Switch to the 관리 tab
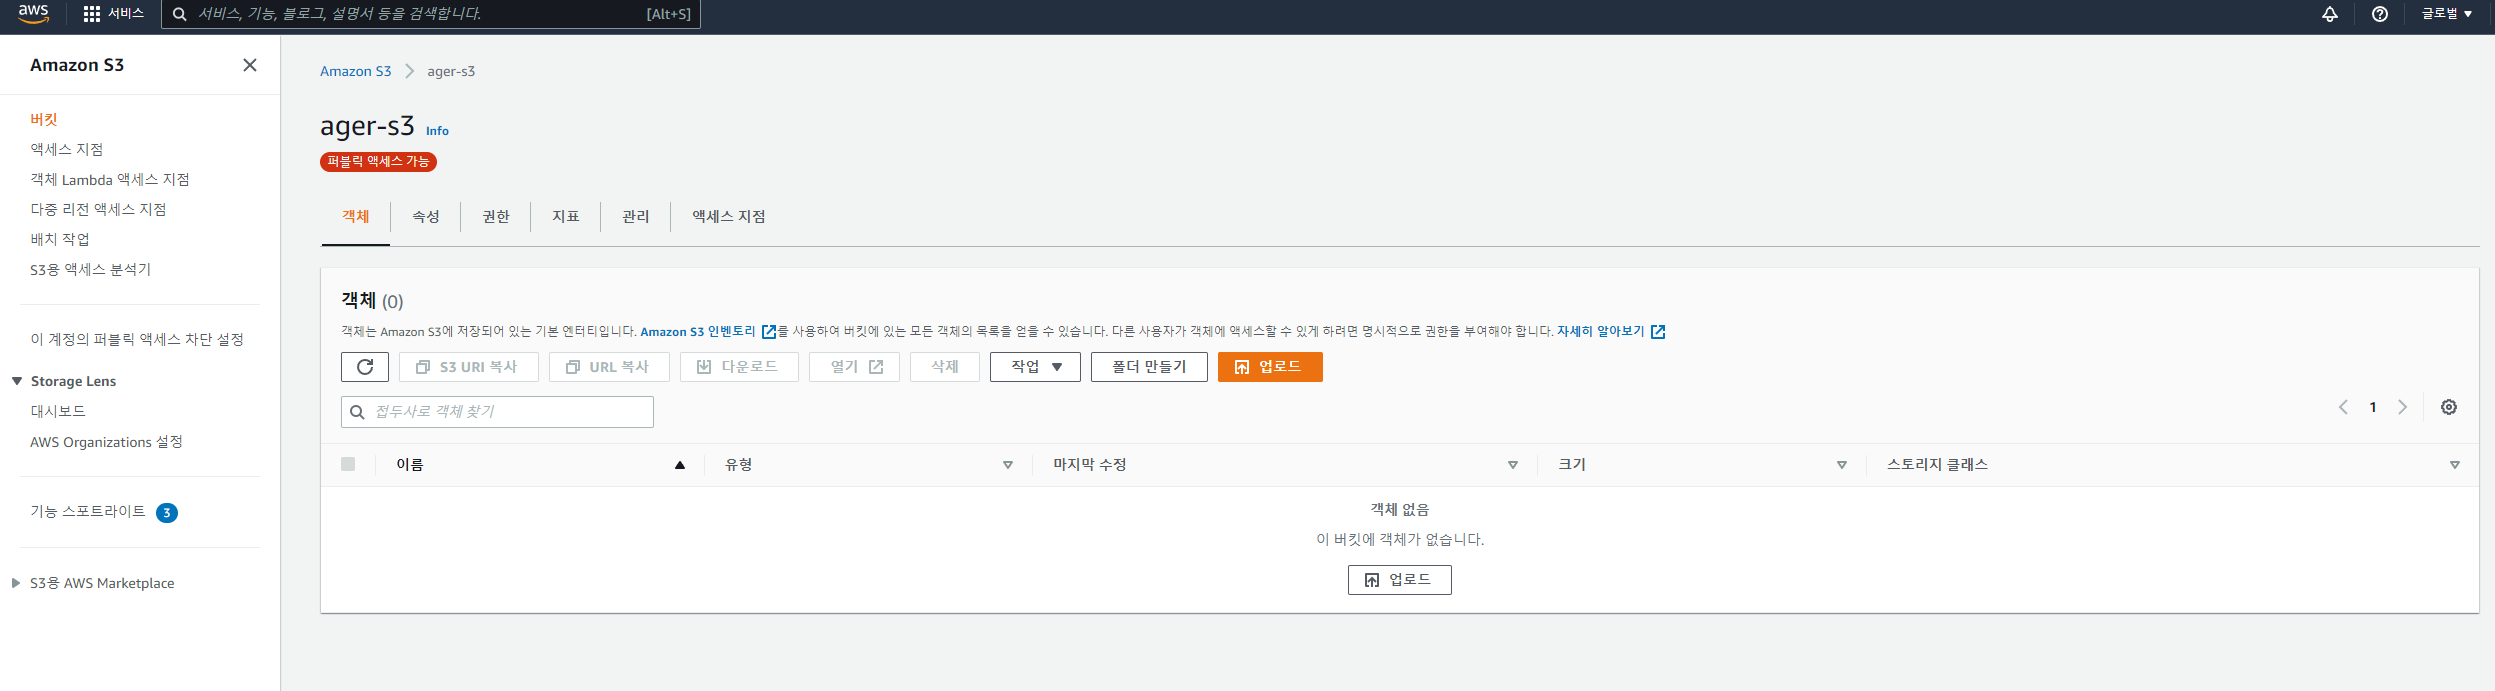Screen dimensions: 2495x691 tap(636, 217)
